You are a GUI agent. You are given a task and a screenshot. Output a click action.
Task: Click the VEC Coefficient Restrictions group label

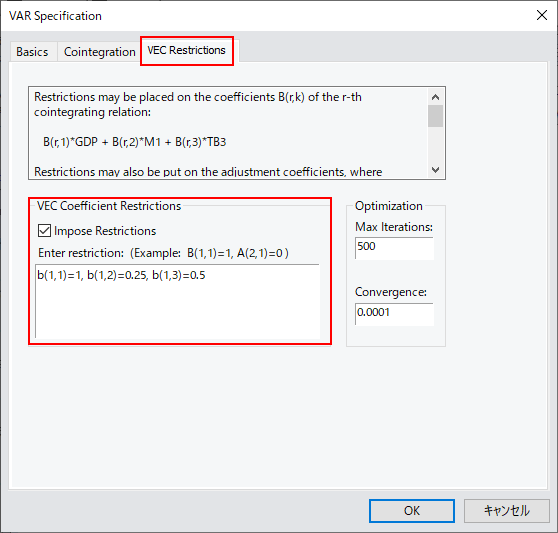(109, 206)
